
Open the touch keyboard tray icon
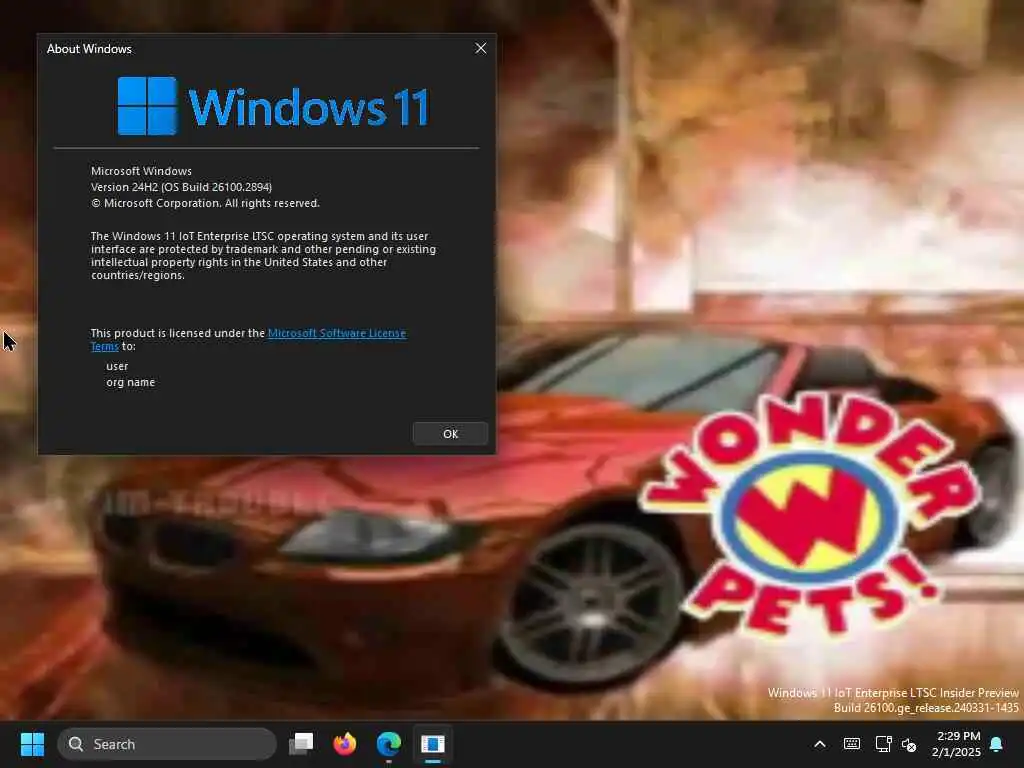pos(852,744)
